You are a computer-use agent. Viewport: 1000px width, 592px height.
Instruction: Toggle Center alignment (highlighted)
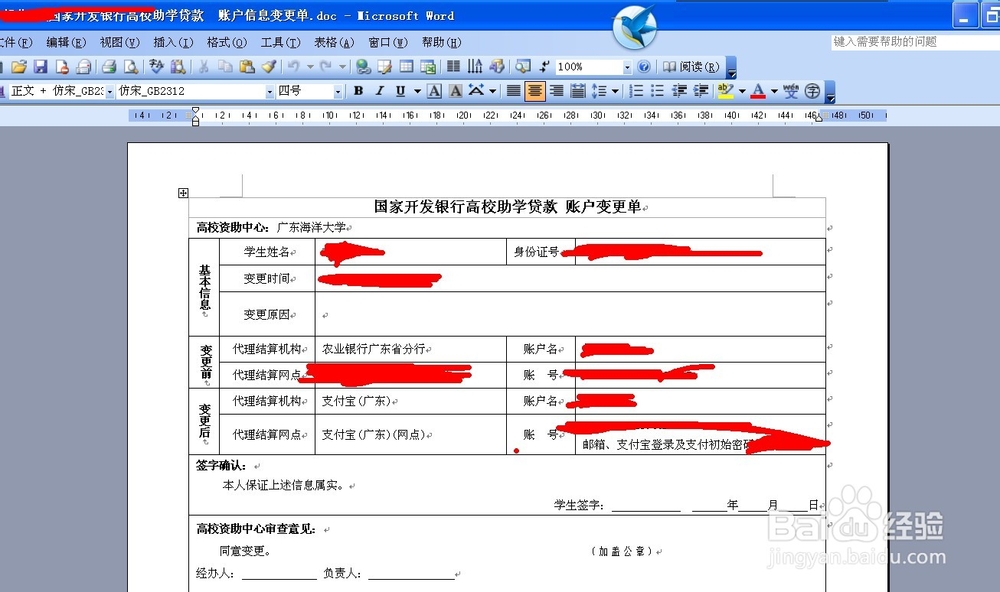(x=535, y=91)
